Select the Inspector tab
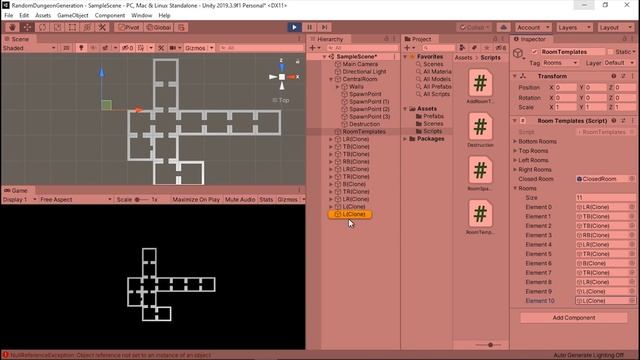 [530, 39]
